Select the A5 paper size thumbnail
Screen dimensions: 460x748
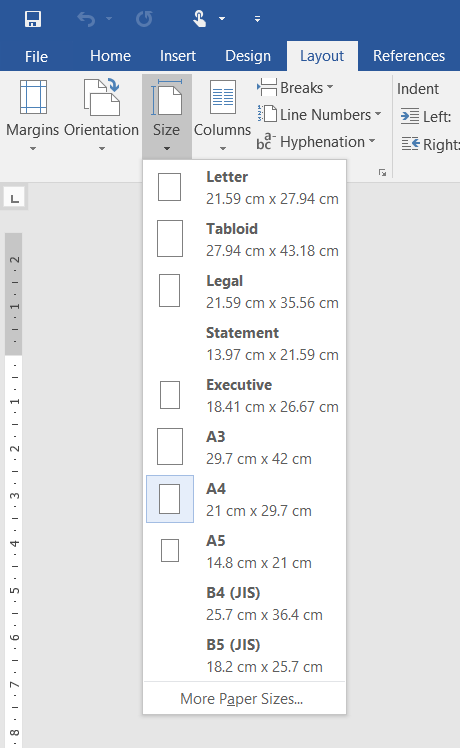click(170, 551)
